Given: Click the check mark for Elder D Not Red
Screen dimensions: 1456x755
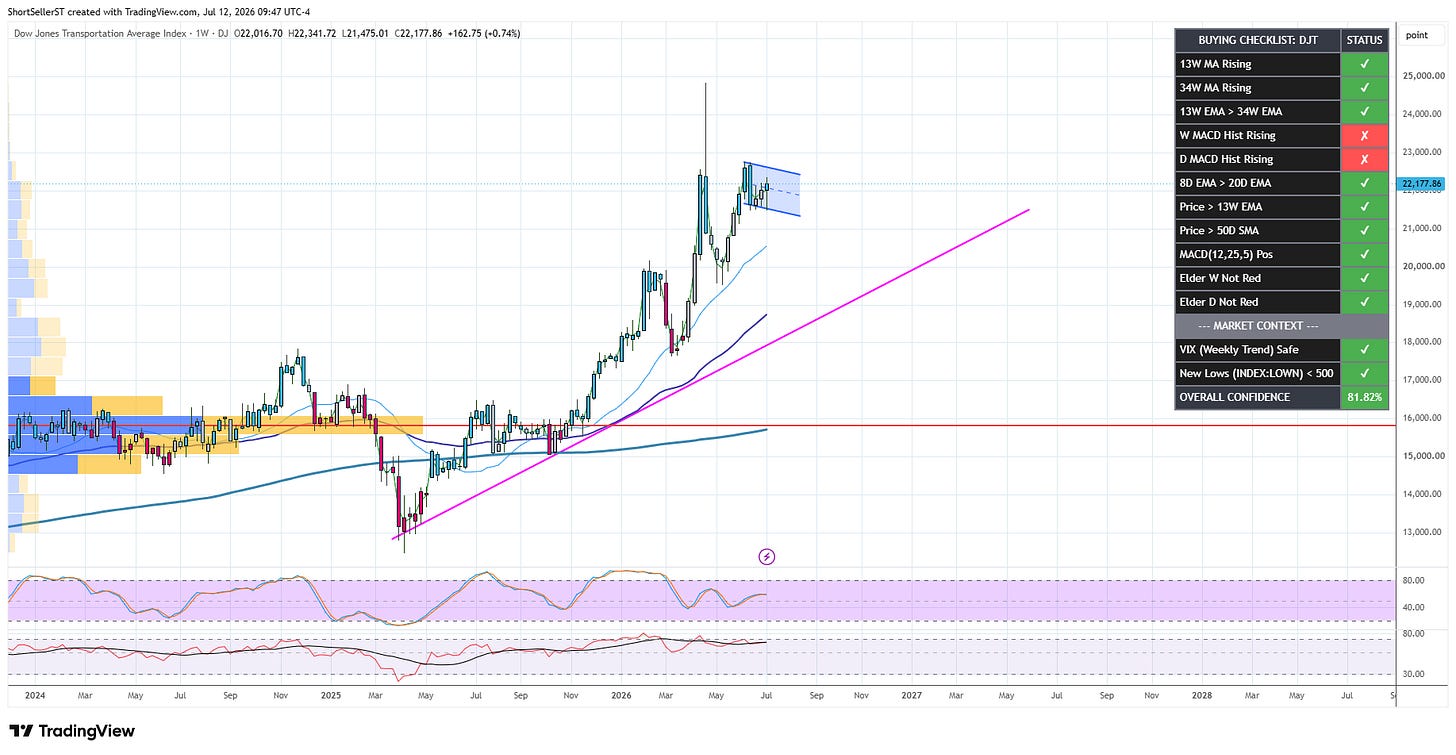Looking at the screenshot, I should (x=1364, y=302).
